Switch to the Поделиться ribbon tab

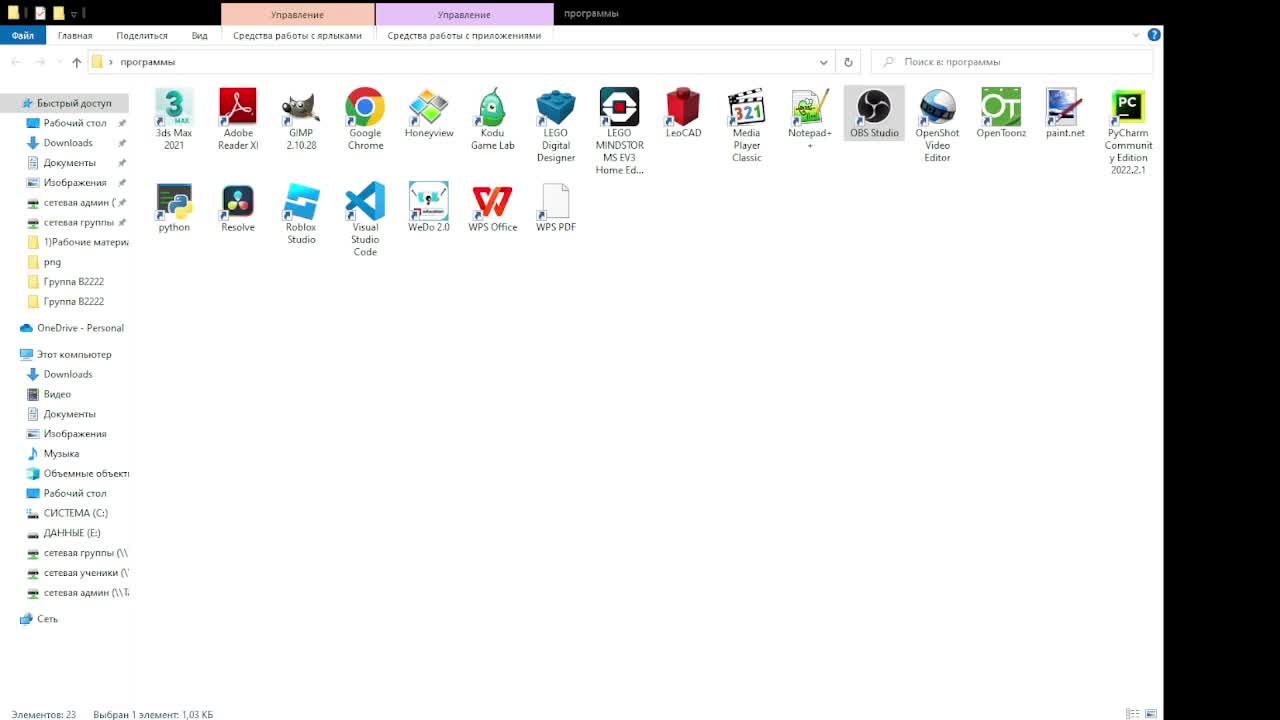(x=142, y=35)
